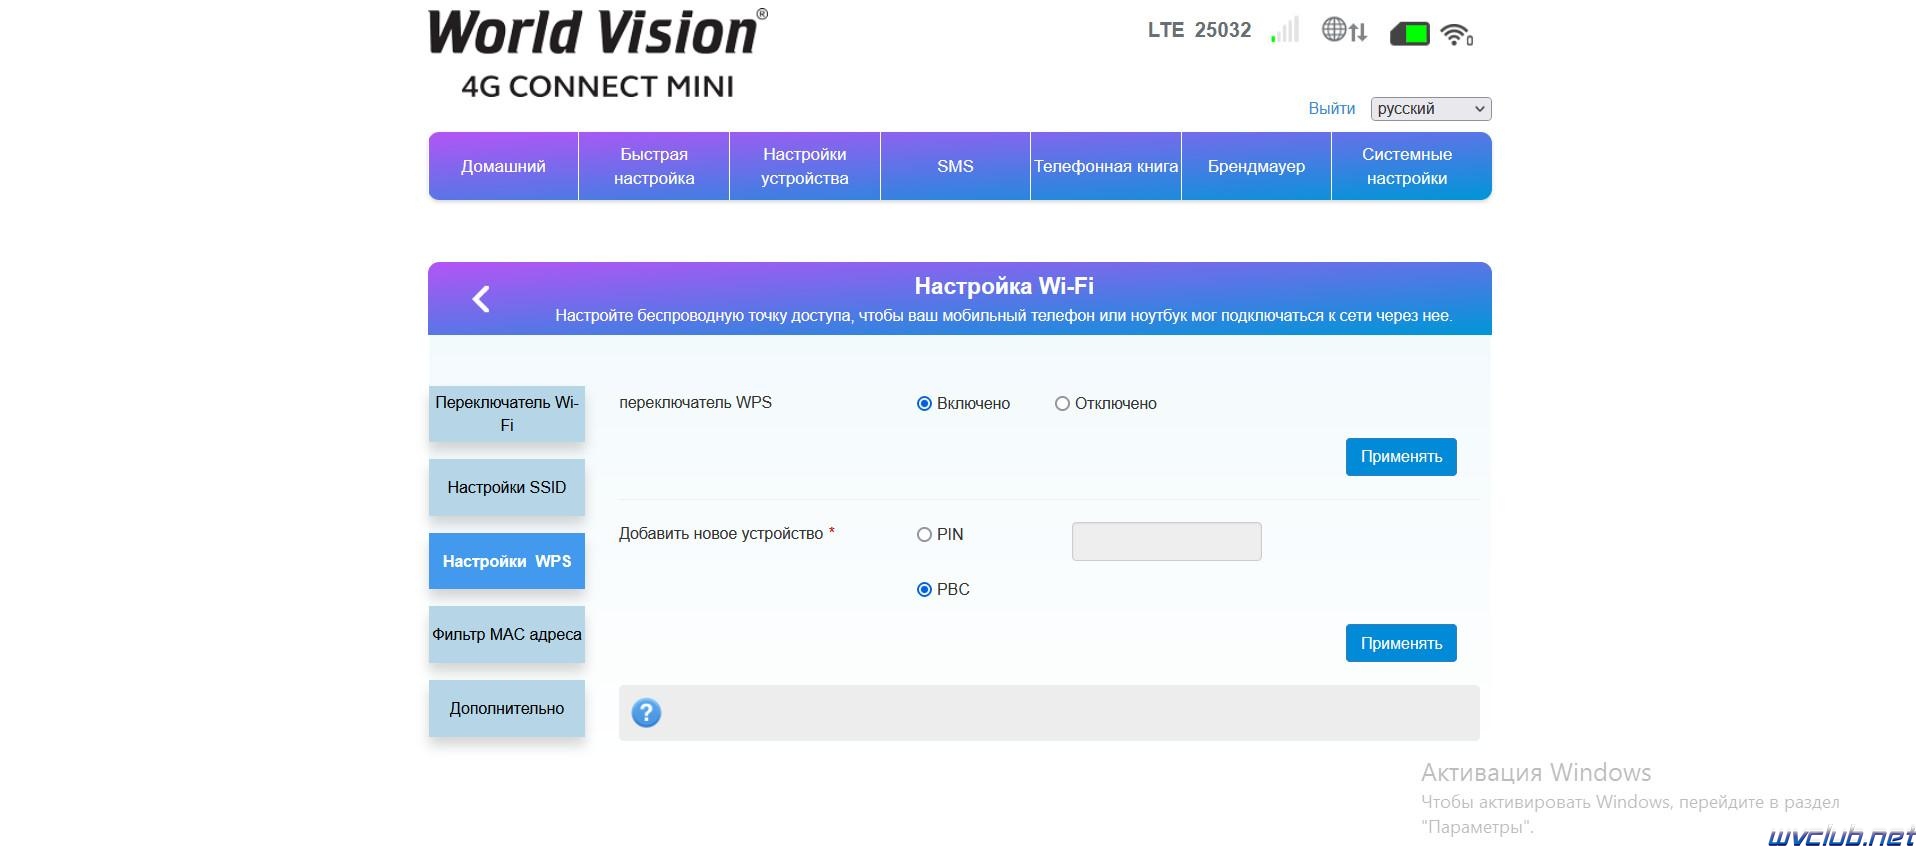Switch to Настройки SSID sidebar tab

click(x=507, y=488)
